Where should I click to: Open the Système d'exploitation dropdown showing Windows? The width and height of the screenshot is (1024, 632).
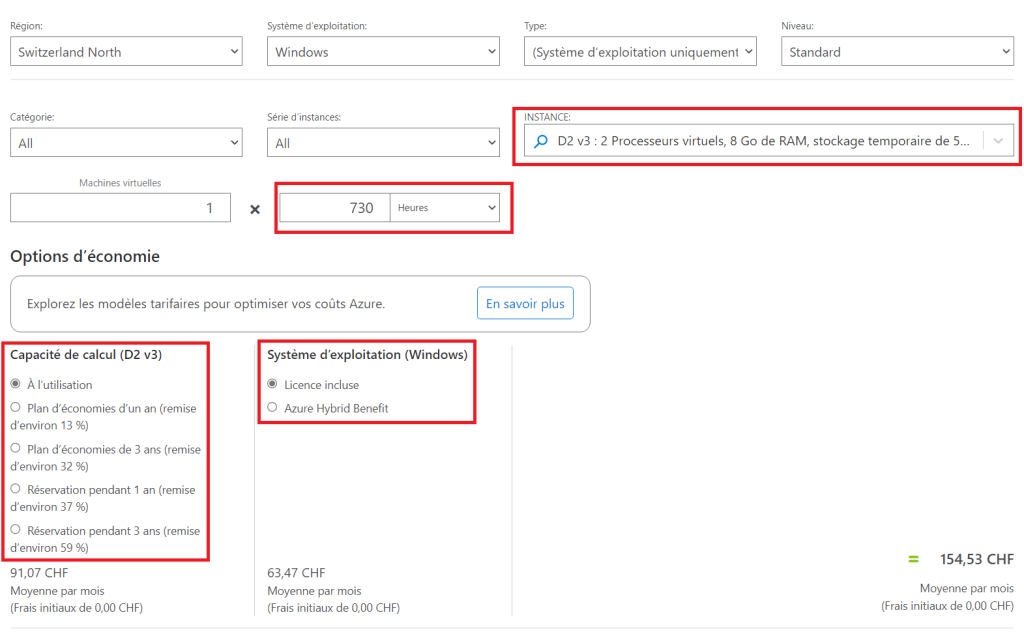point(383,52)
